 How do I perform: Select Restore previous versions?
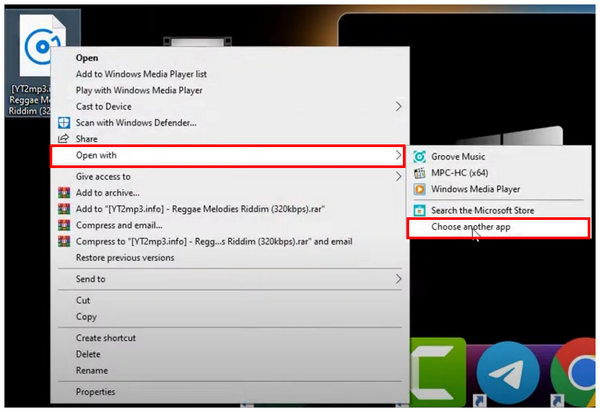point(125,258)
